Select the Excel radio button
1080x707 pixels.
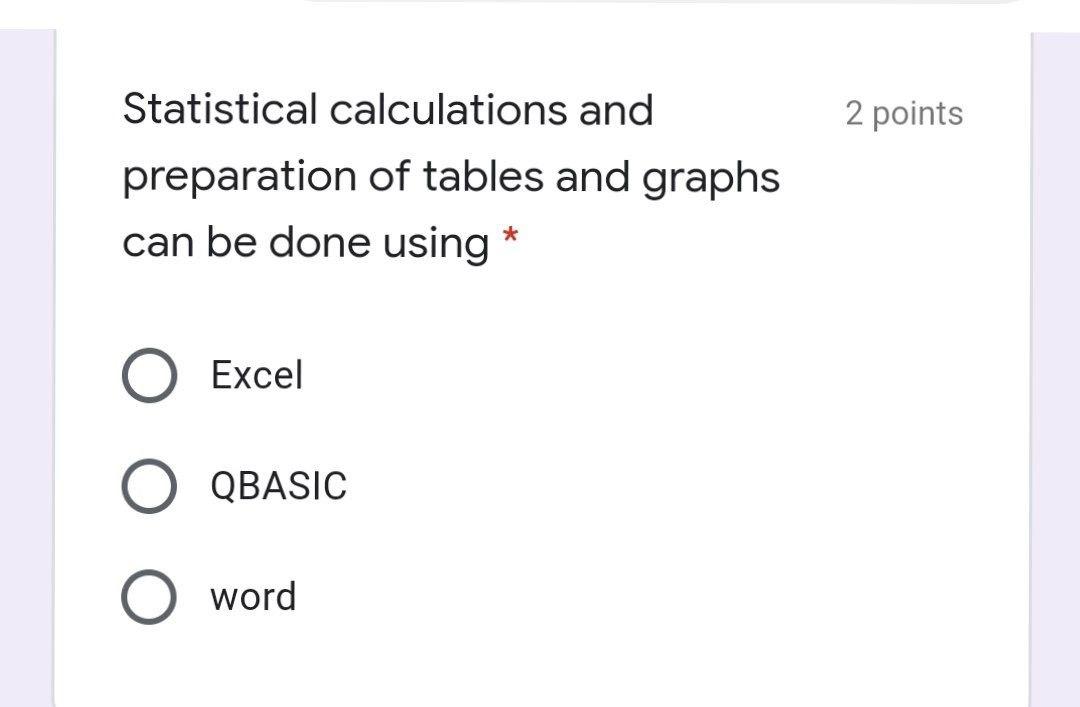[x=149, y=376]
